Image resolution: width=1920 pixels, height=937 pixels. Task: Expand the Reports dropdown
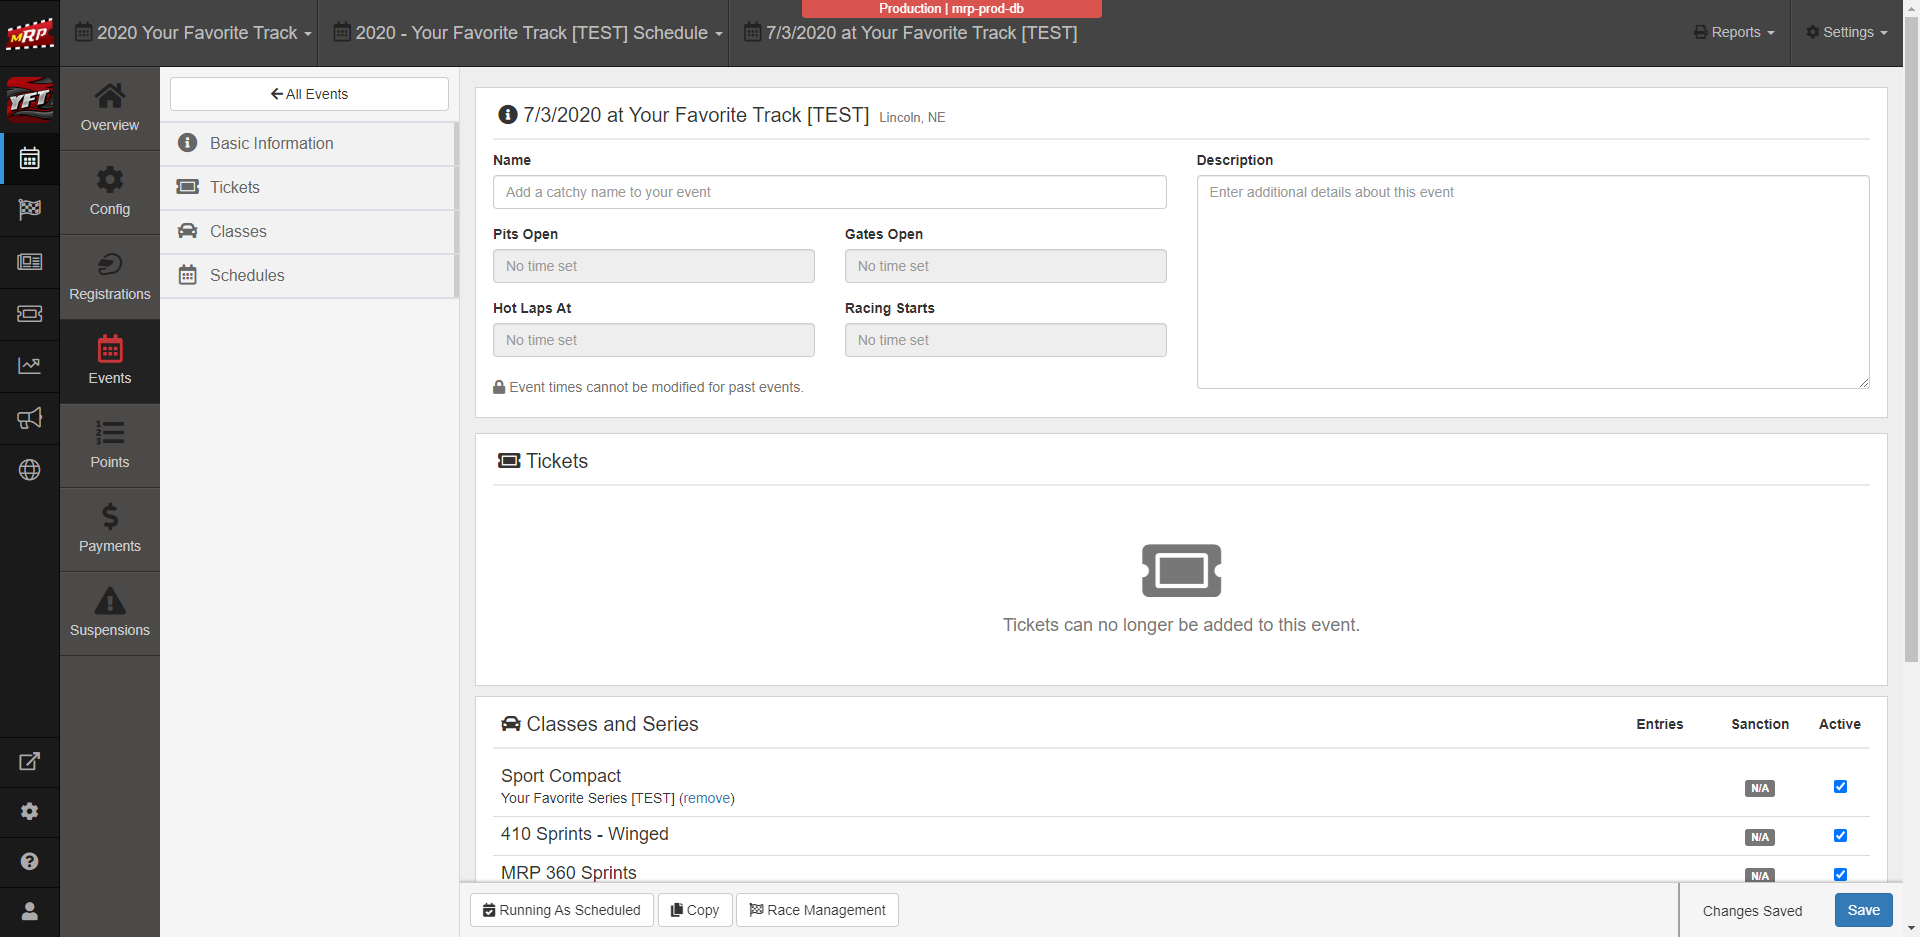click(1734, 32)
